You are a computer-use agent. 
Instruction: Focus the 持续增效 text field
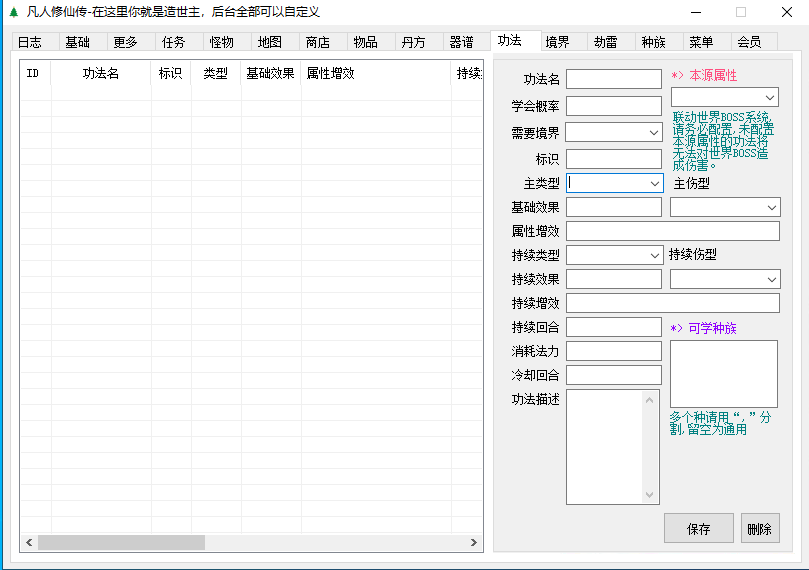673,303
